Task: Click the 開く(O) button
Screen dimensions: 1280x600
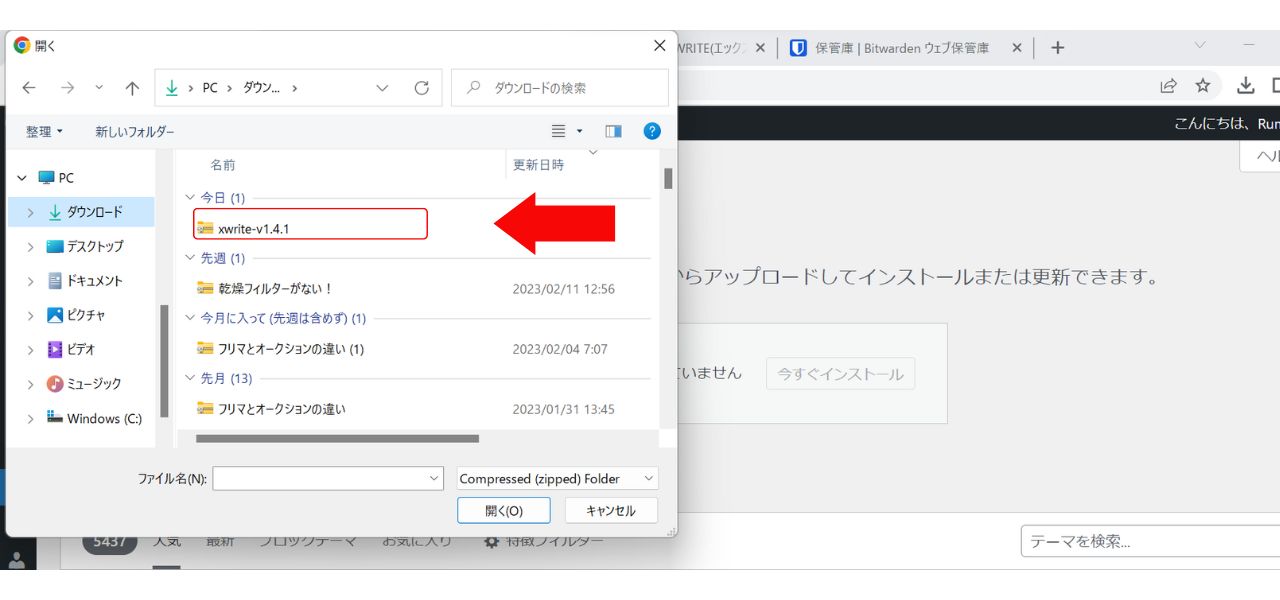Action: pos(504,510)
